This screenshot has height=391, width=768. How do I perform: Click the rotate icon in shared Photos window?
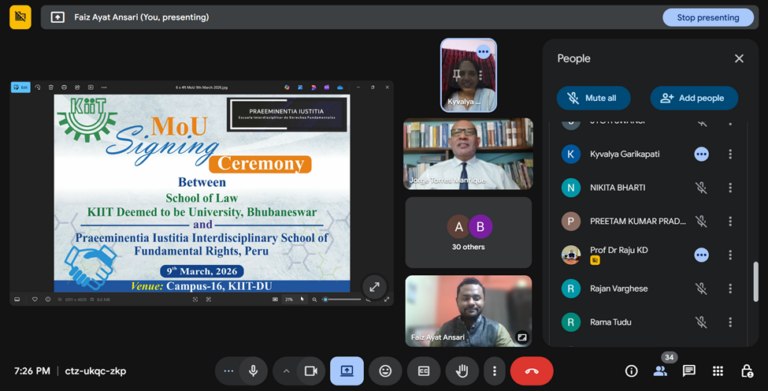38,87
